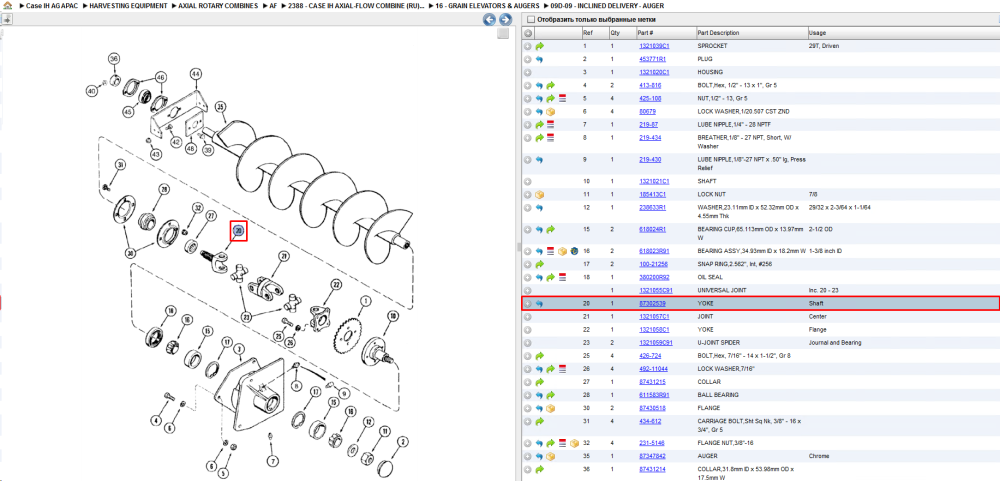Image resolution: width=1000 pixels, height=481 pixels.
Task: Click the box icon on LOCK NUT row
Action: (x=540, y=195)
